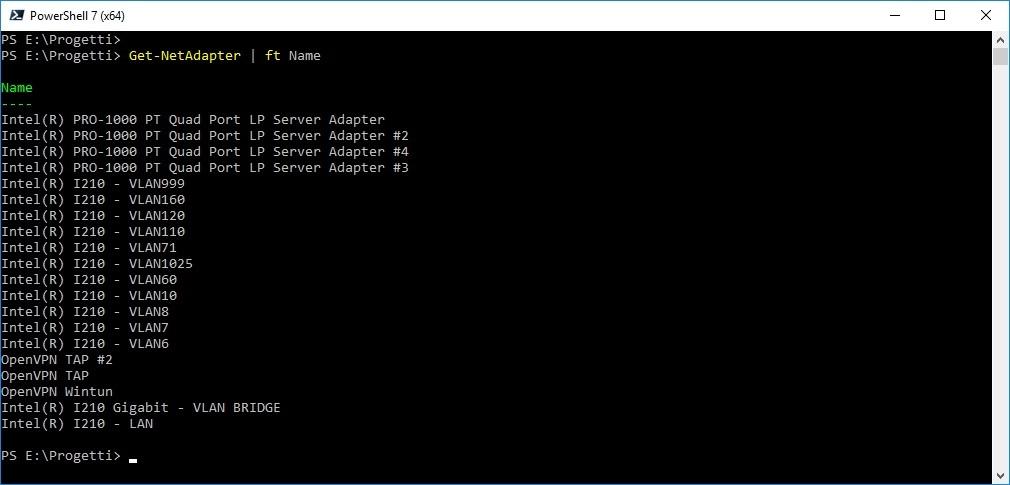Click the vertical scrollbar thumb
This screenshot has height=485, width=1010.
1000,55
